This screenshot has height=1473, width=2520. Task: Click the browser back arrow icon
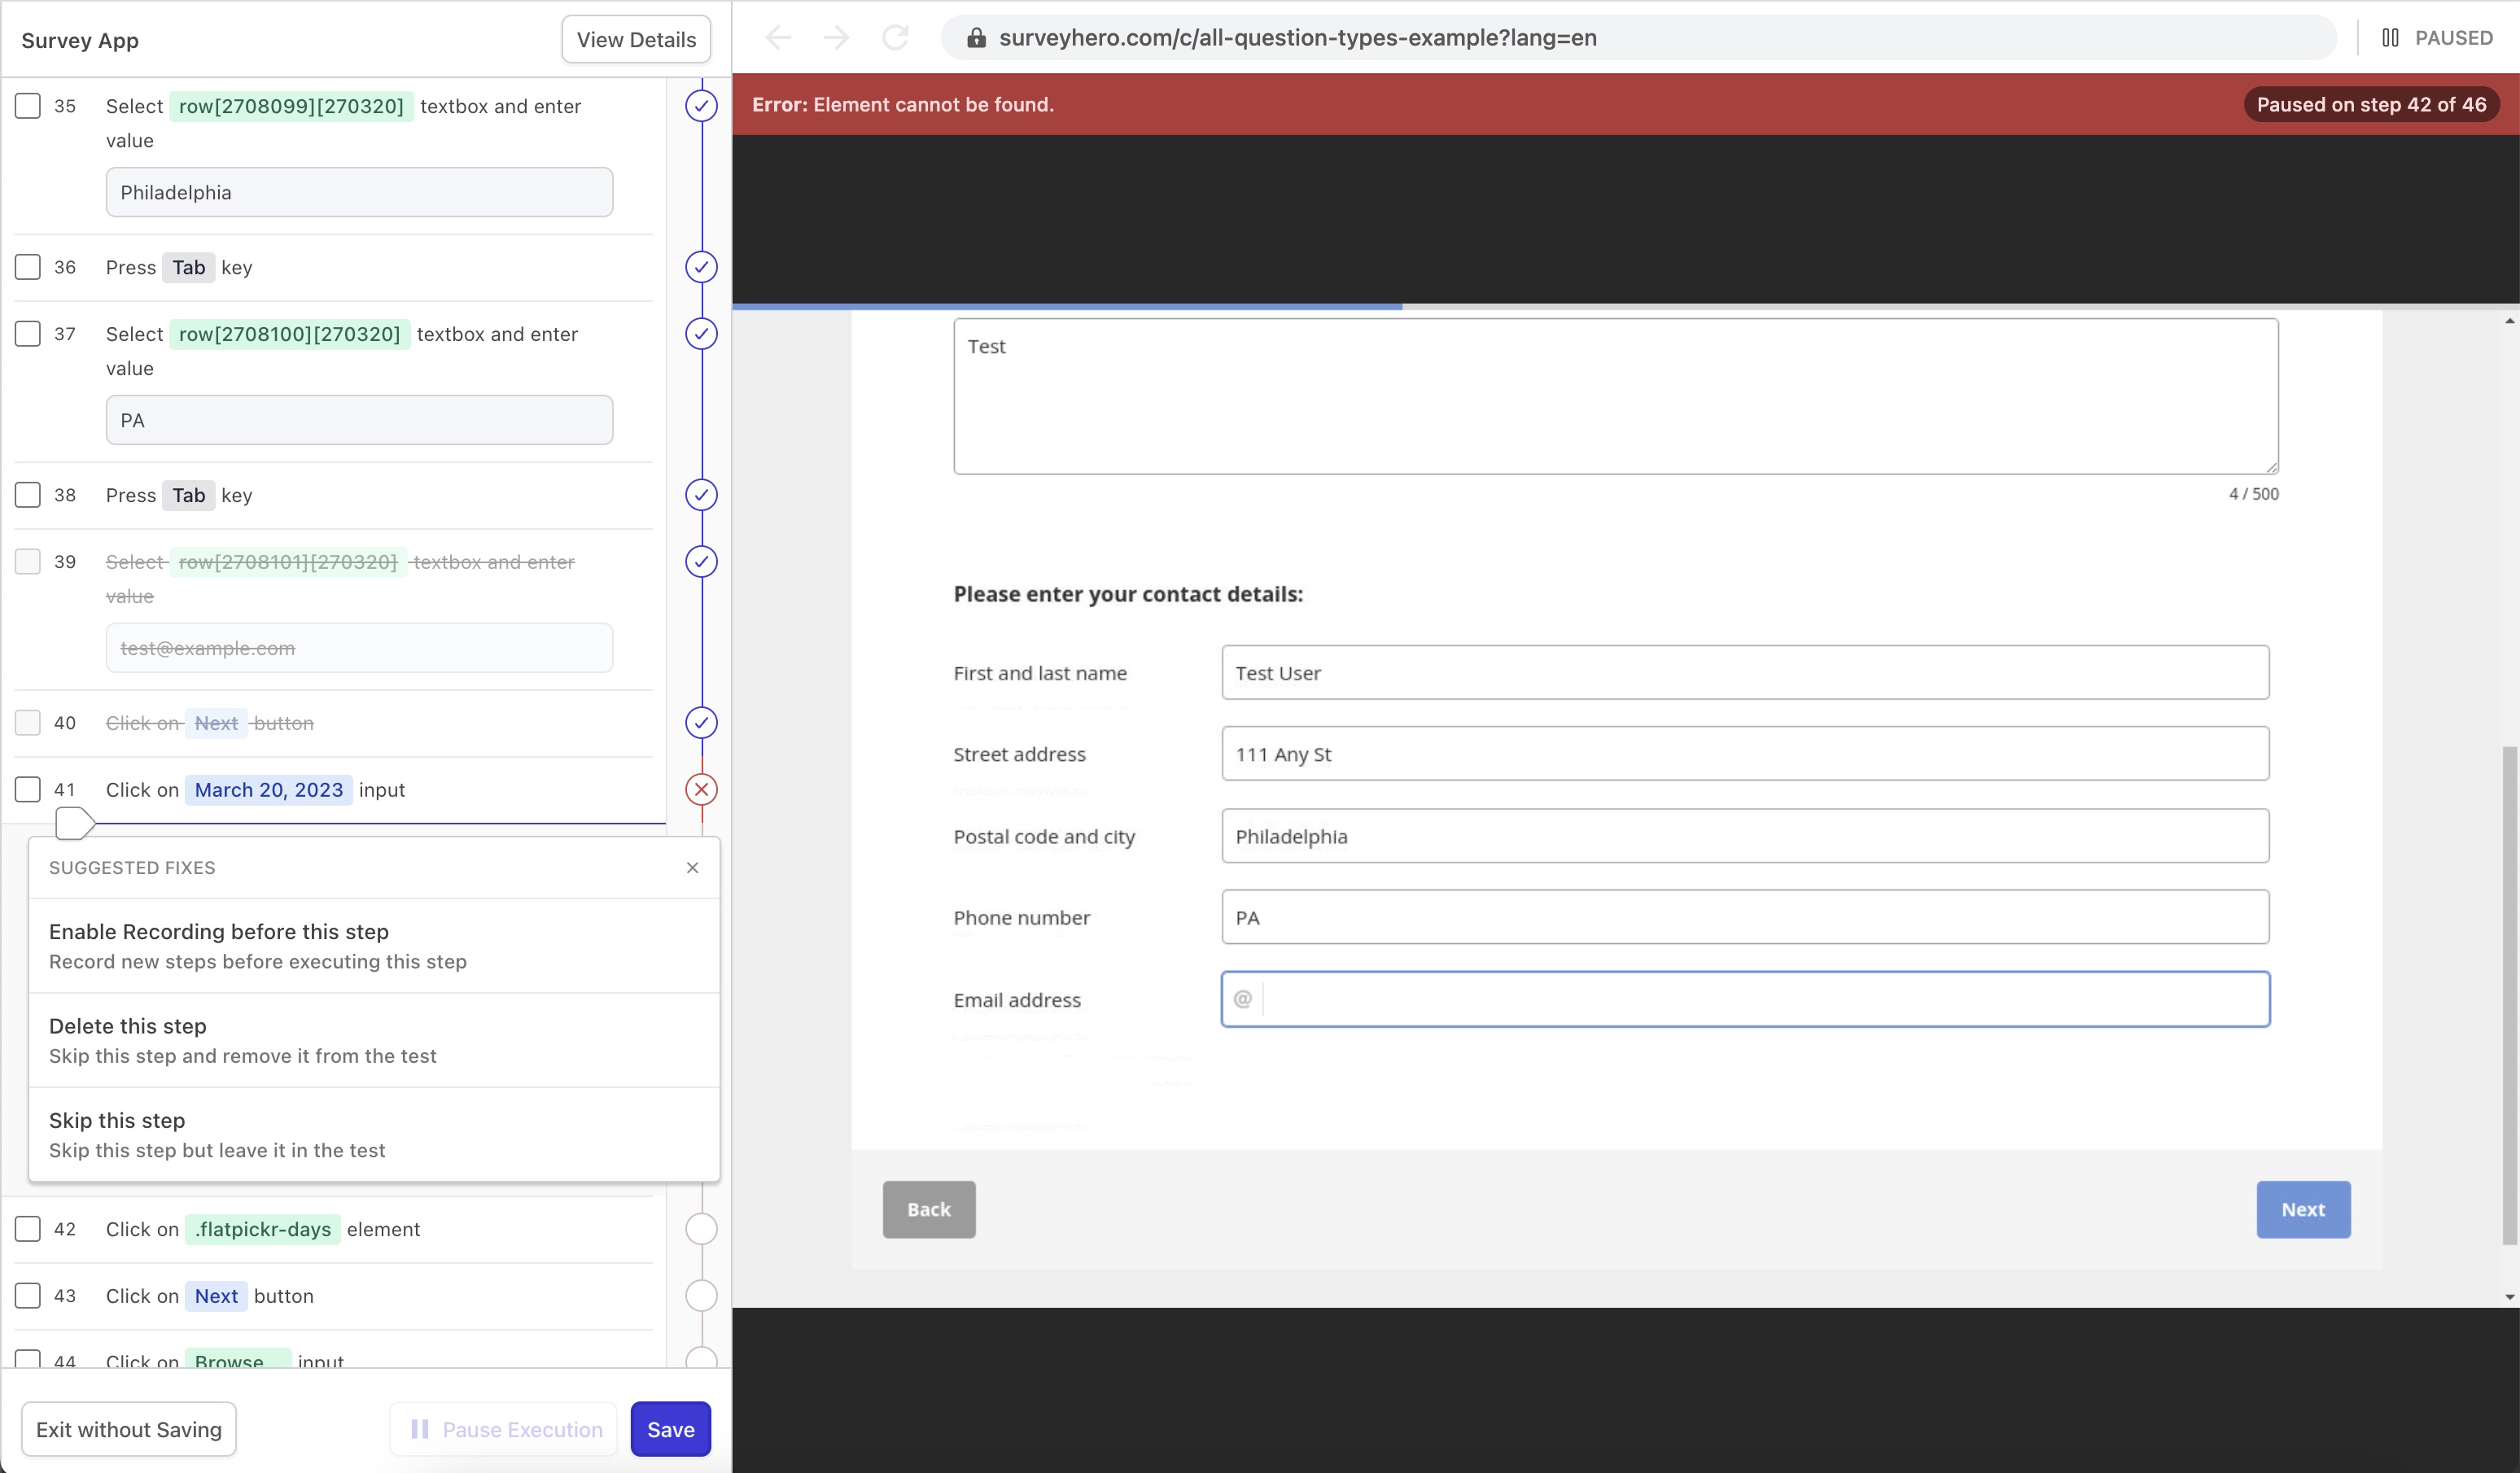point(778,38)
